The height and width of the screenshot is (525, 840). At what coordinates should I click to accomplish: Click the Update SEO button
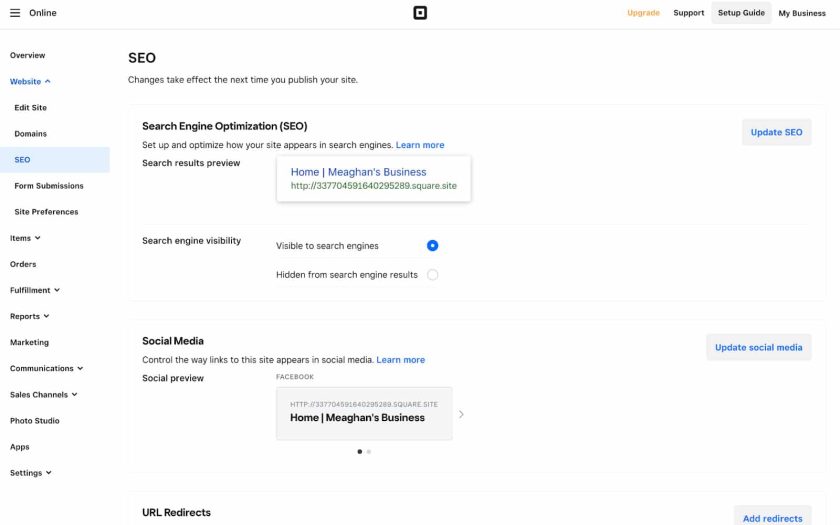coord(776,132)
